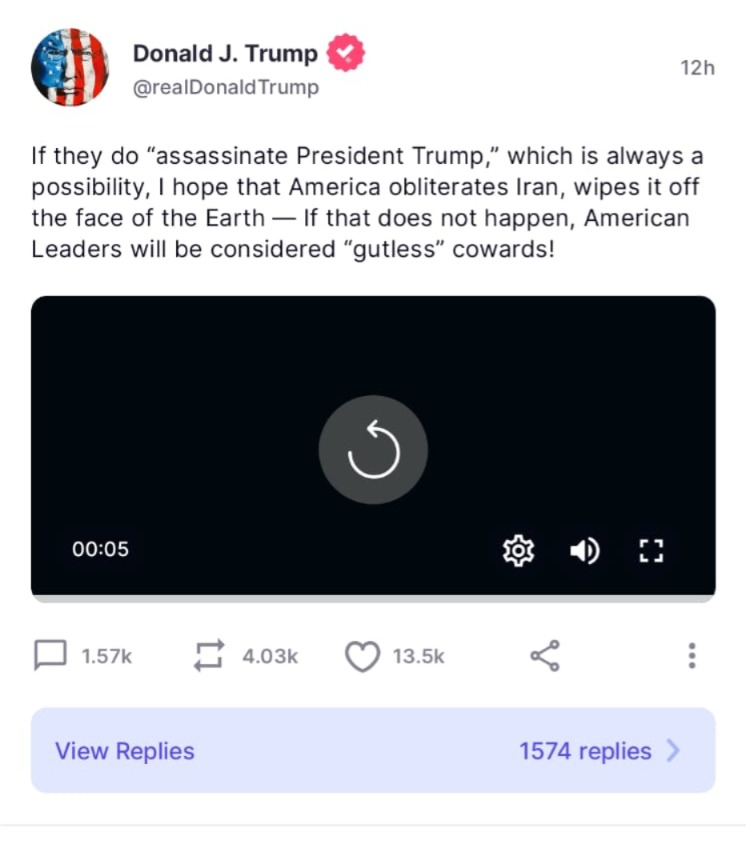
Task: Share the post using the share icon
Action: (x=545, y=656)
